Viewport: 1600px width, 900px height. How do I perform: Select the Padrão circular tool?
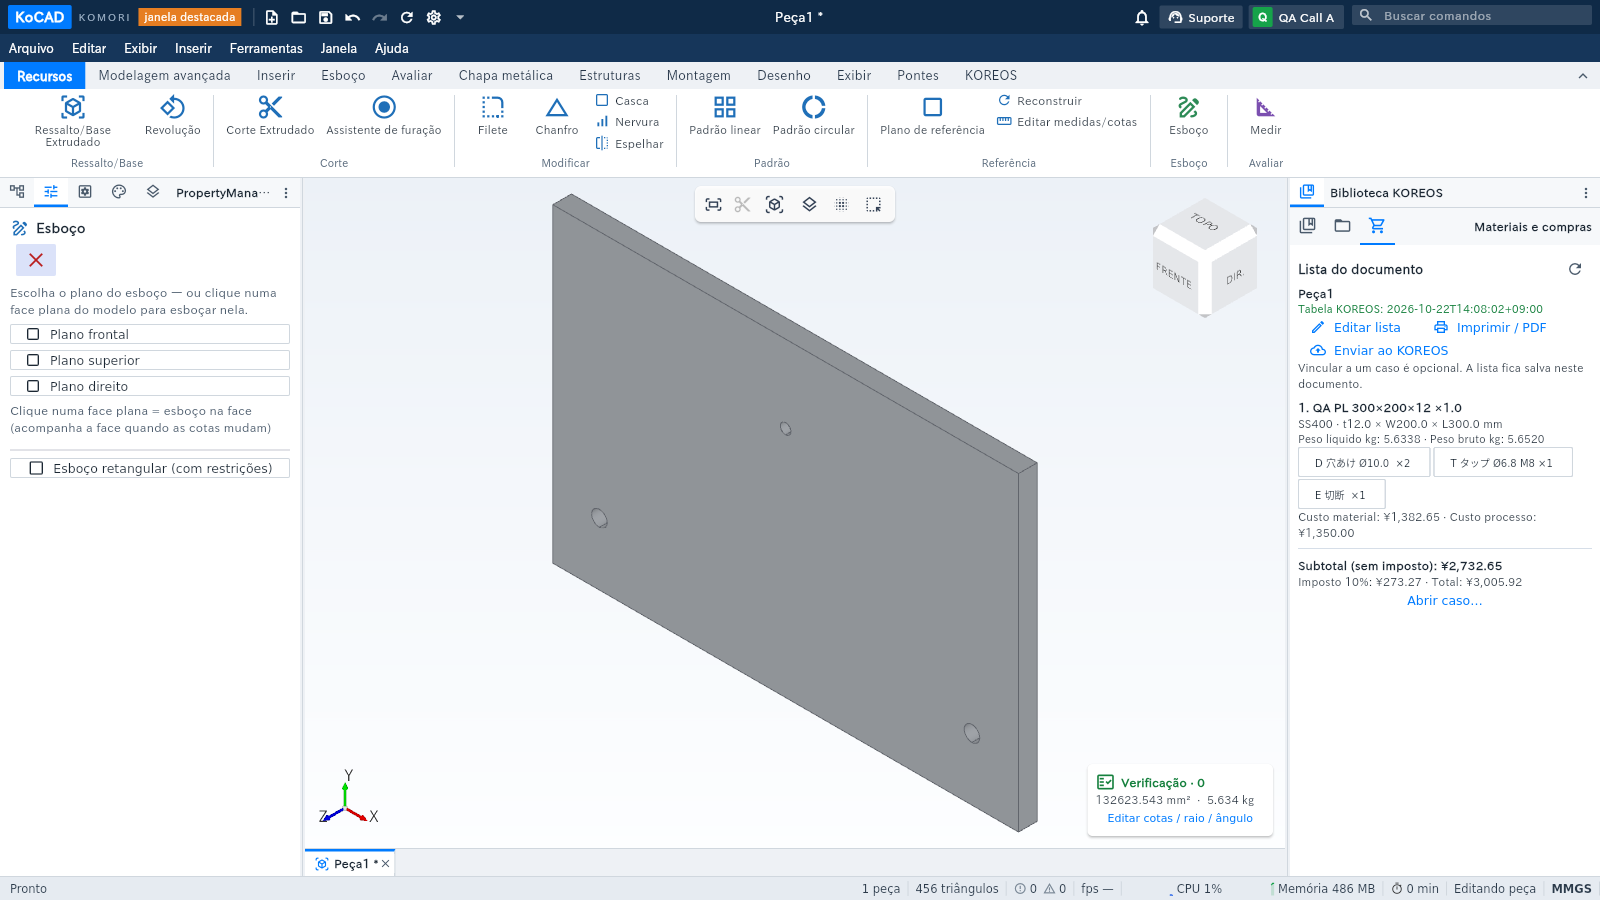coord(814,116)
